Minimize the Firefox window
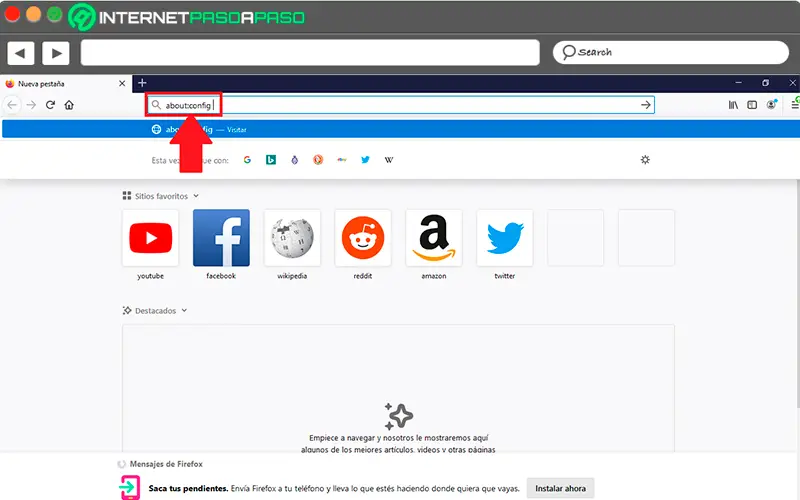Image resolution: width=800 pixels, height=500 pixels. click(738, 83)
